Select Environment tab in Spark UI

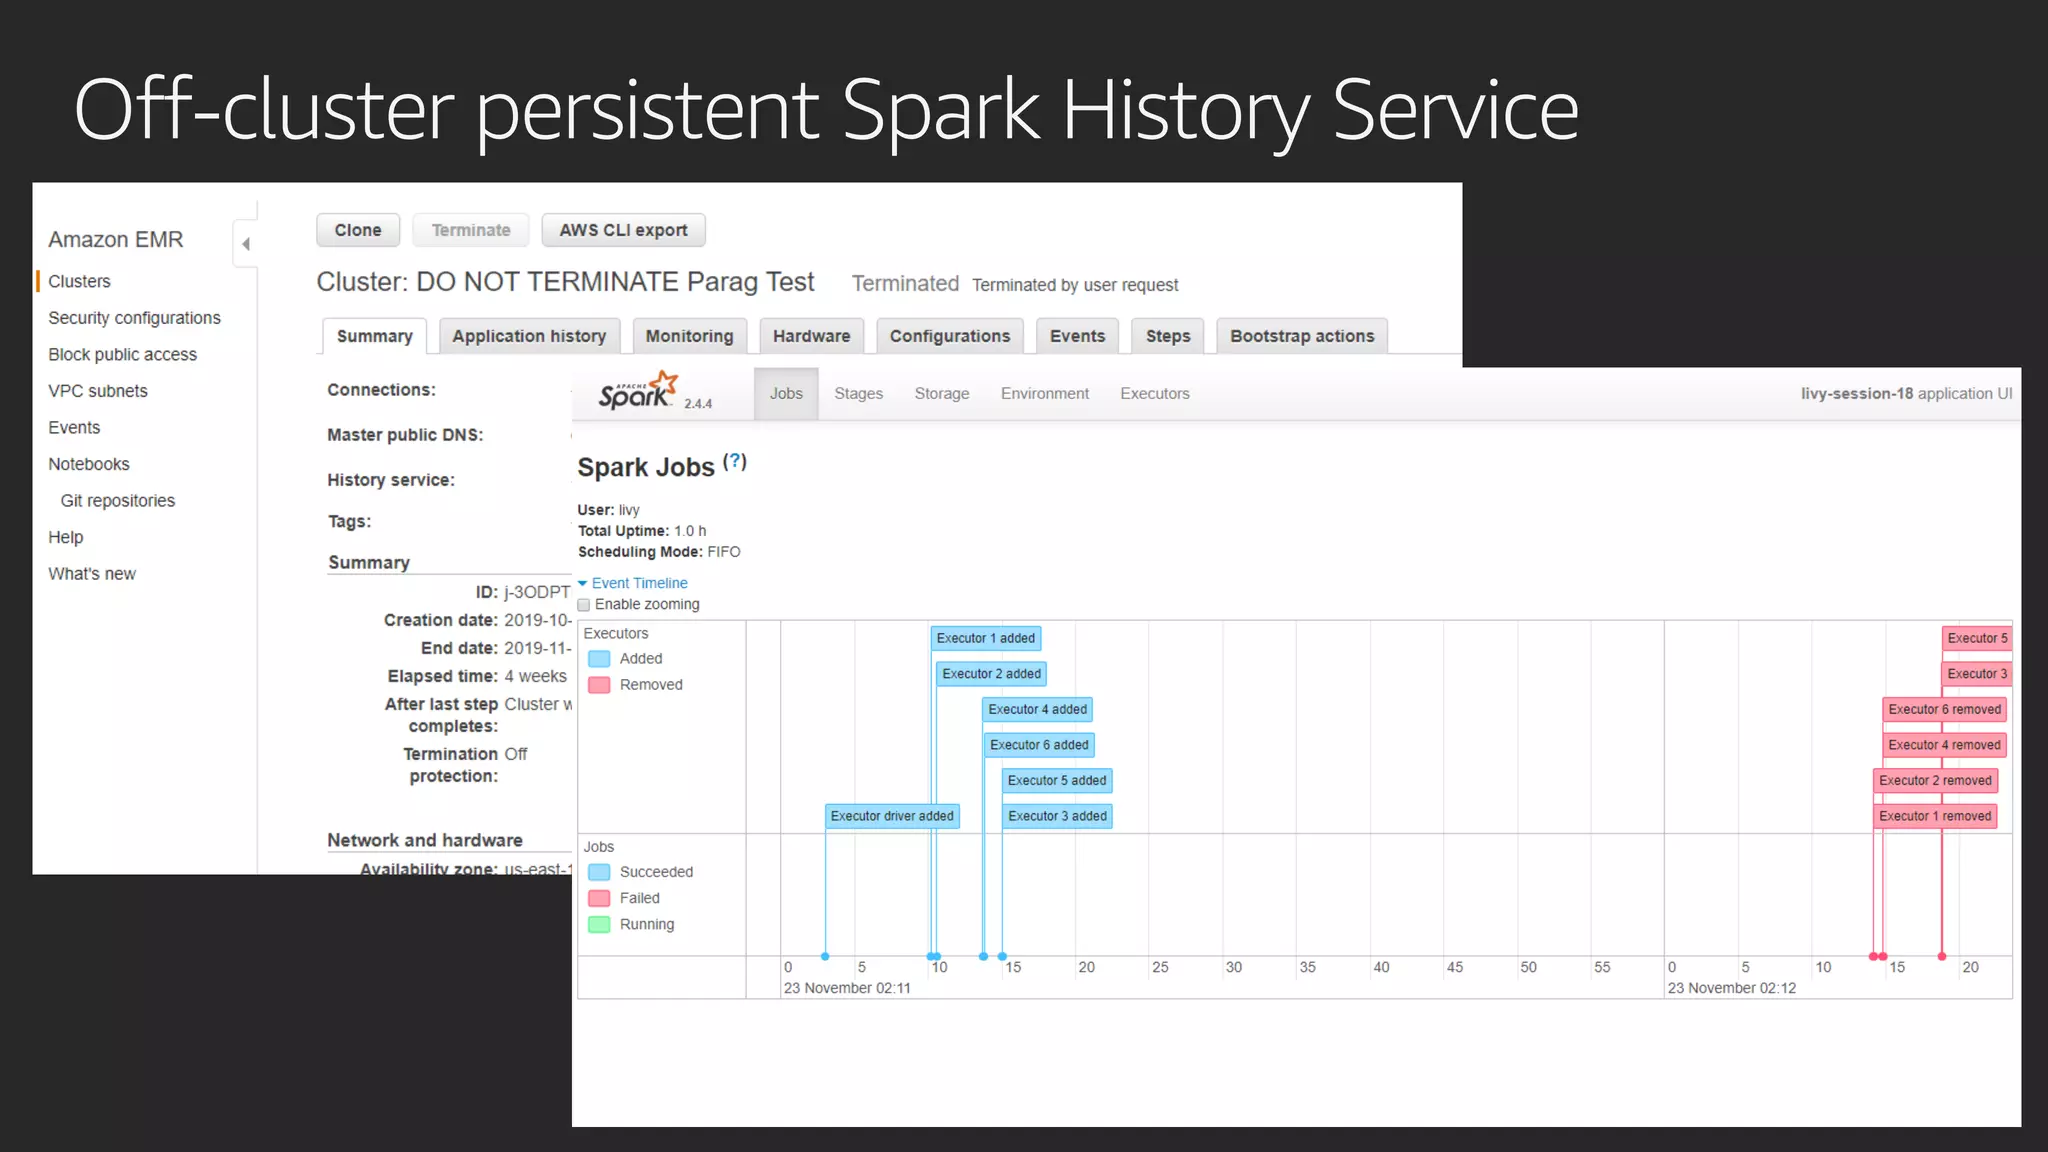tap(1045, 394)
